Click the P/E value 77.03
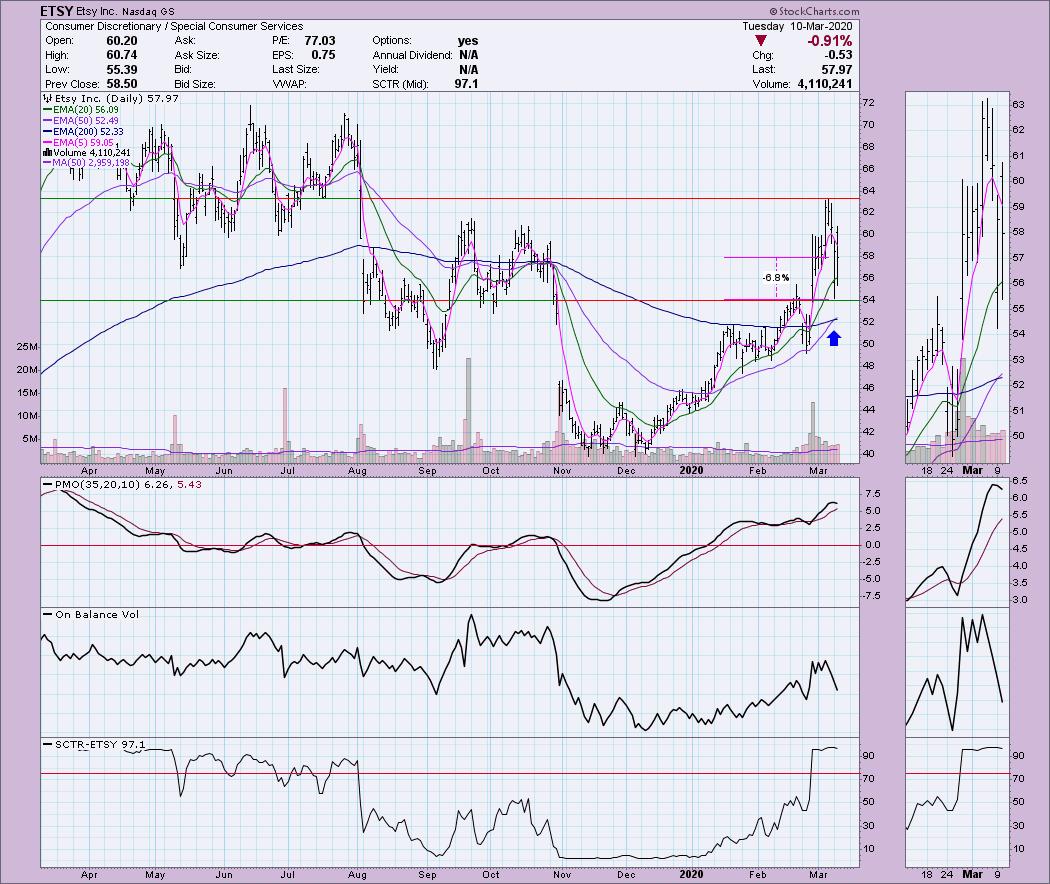This screenshot has height=884, width=1050. (x=319, y=41)
